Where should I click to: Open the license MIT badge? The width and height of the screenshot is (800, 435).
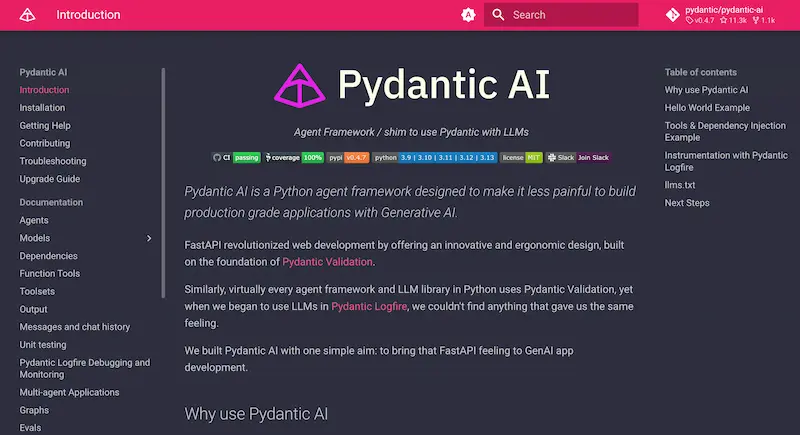521,158
